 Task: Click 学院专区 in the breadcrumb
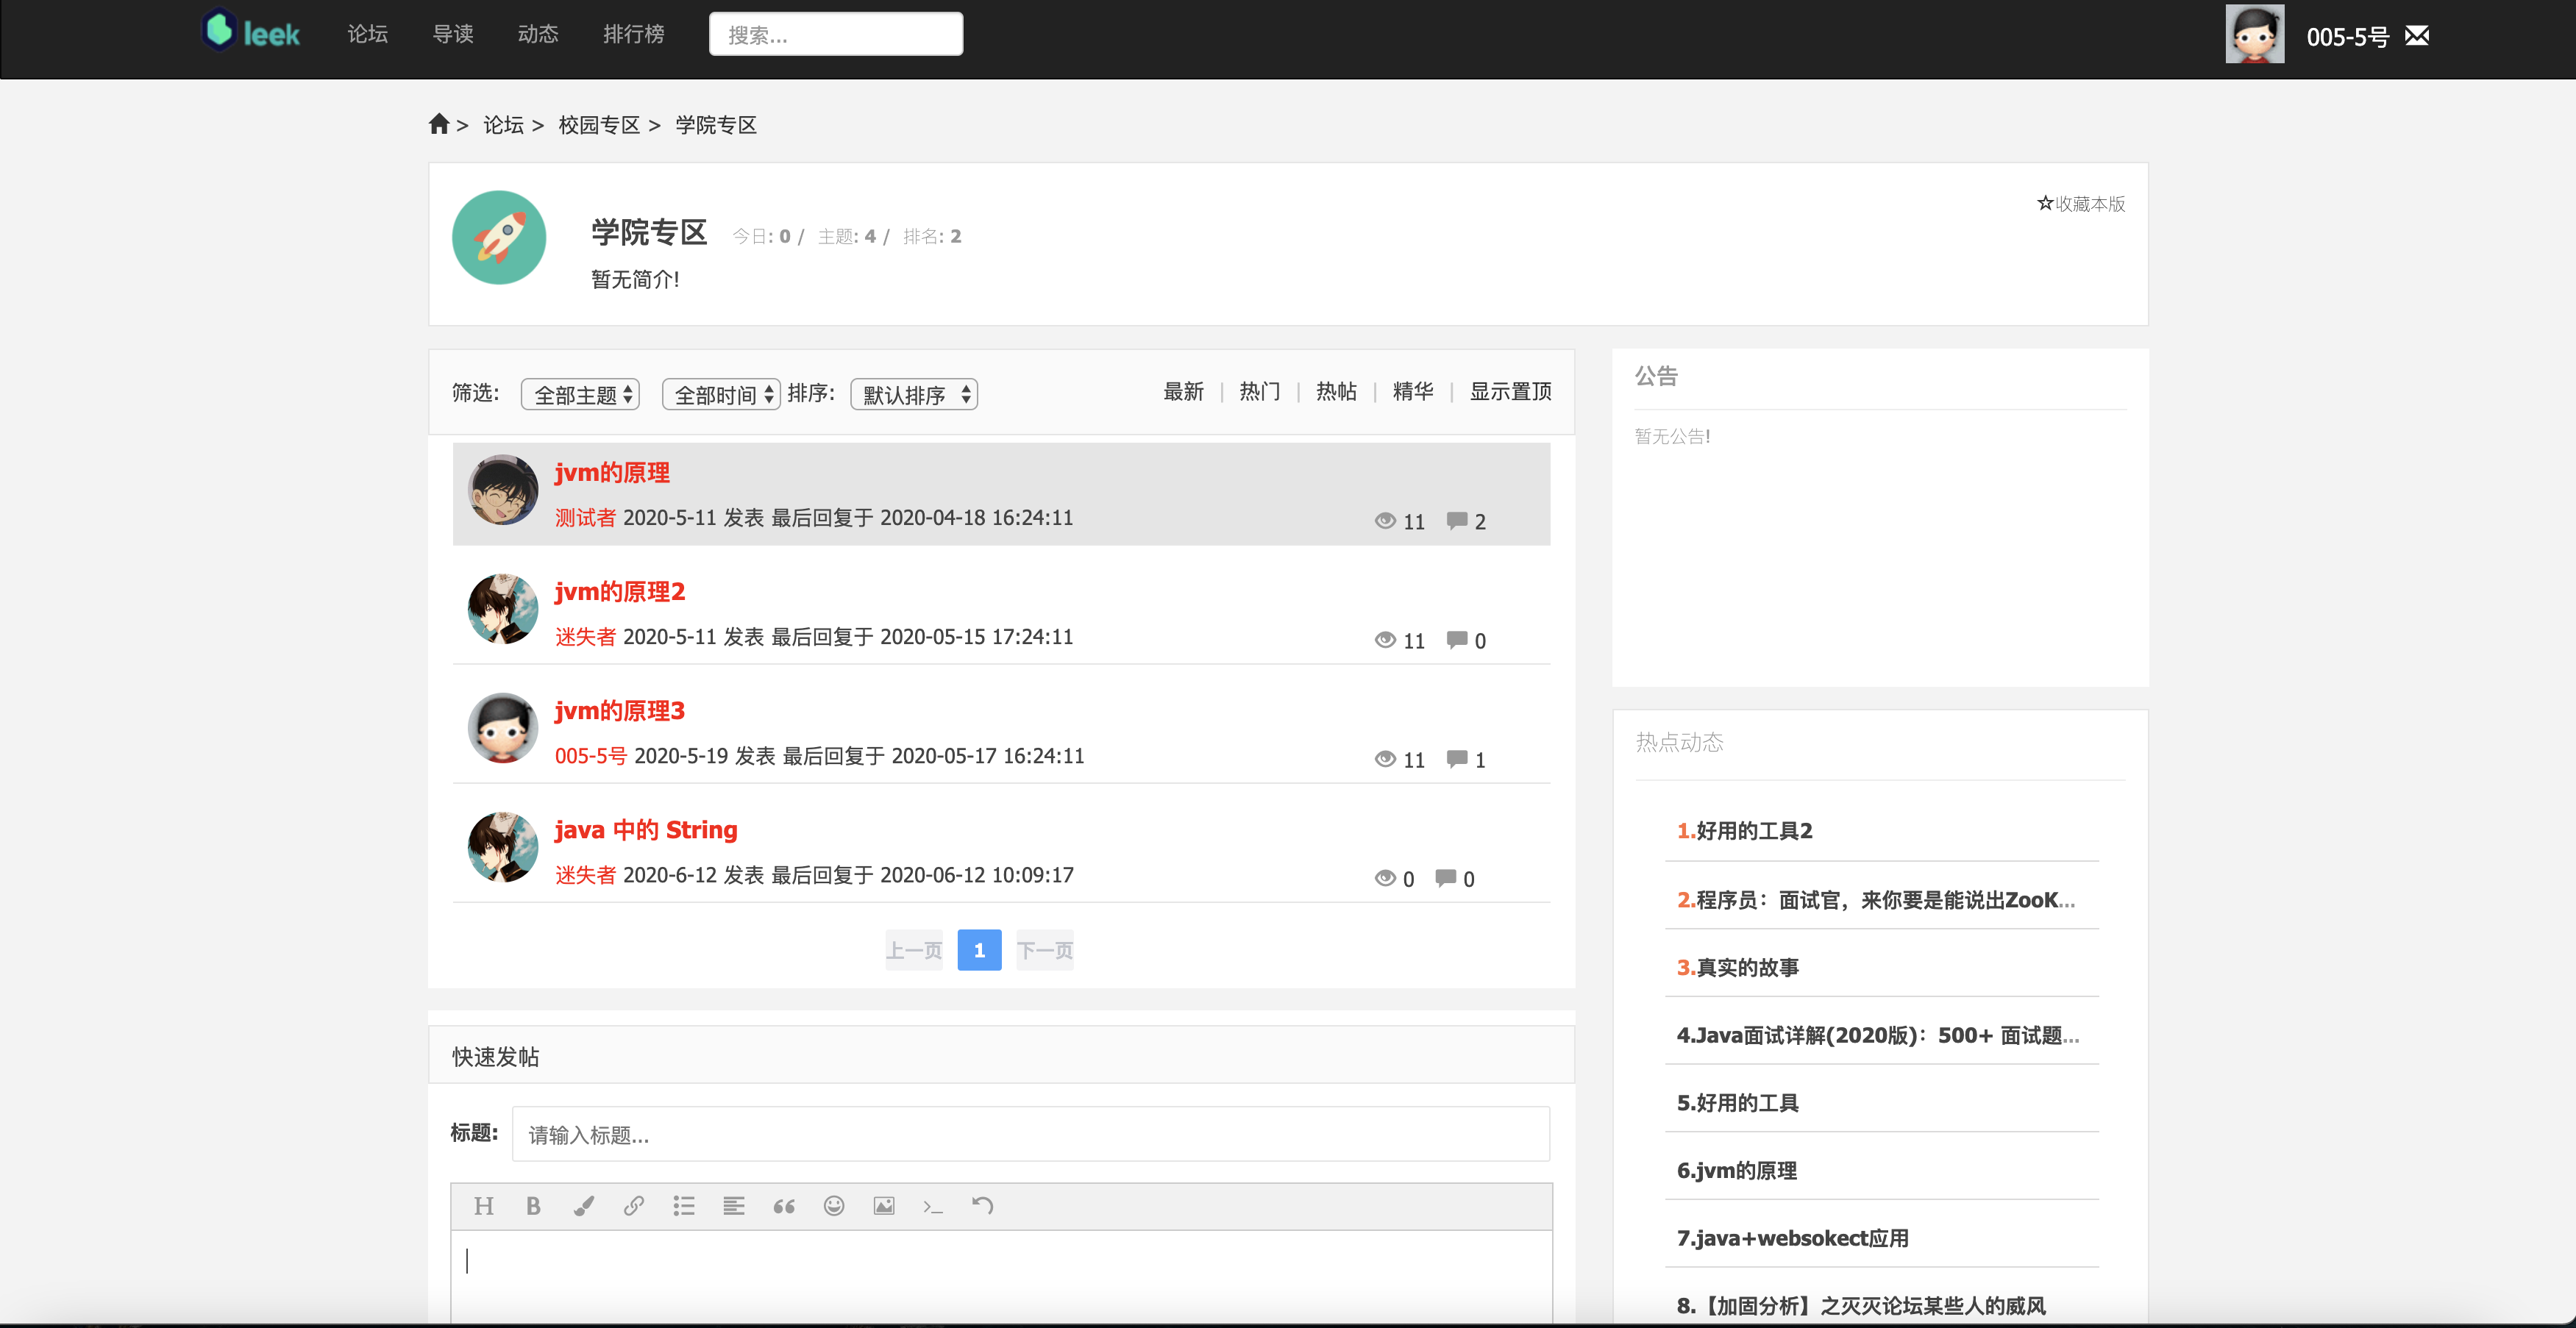(716, 125)
